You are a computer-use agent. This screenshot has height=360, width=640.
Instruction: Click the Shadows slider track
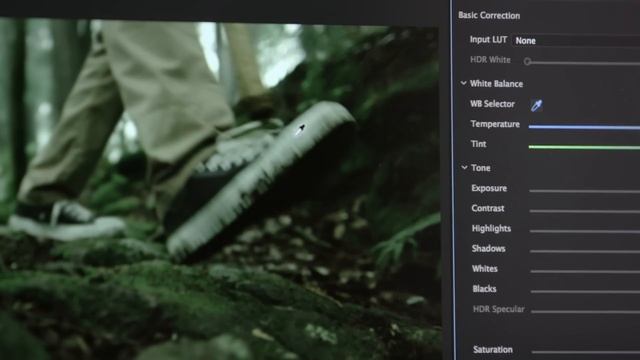click(585, 251)
